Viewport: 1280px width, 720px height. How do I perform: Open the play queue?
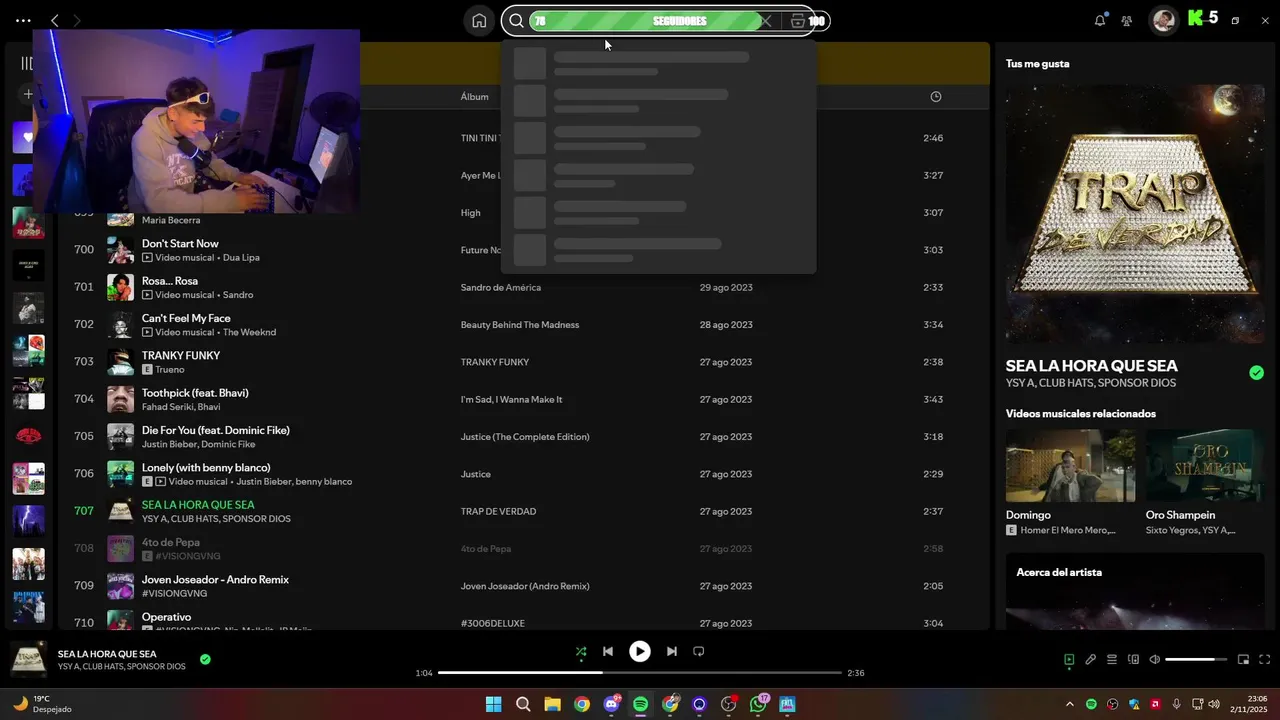tap(1112, 659)
